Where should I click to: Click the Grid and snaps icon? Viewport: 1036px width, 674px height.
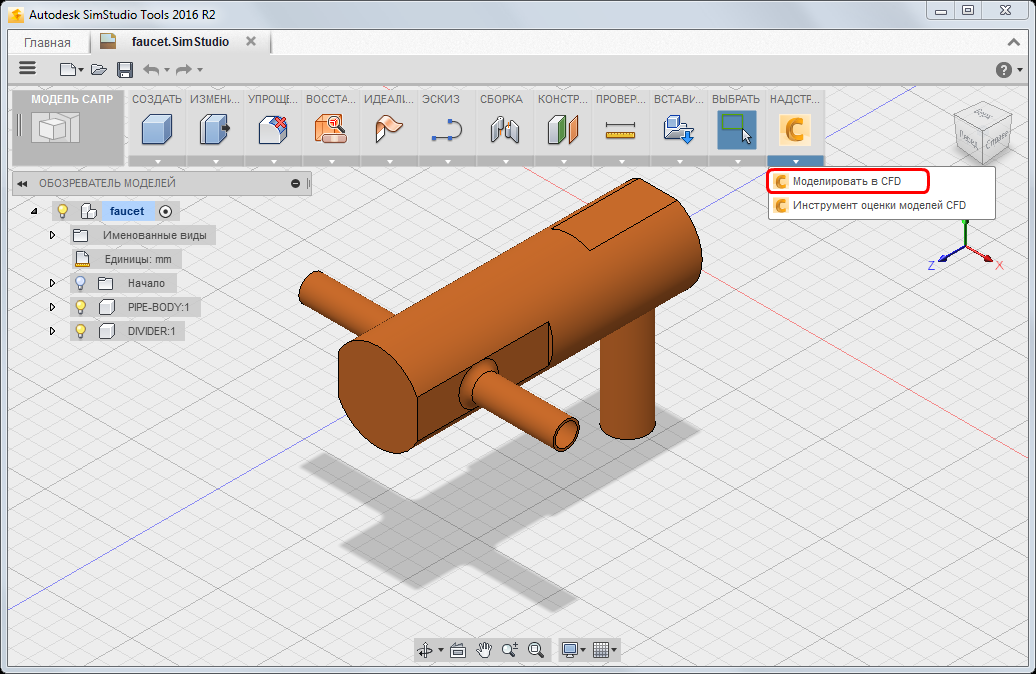[601, 650]
